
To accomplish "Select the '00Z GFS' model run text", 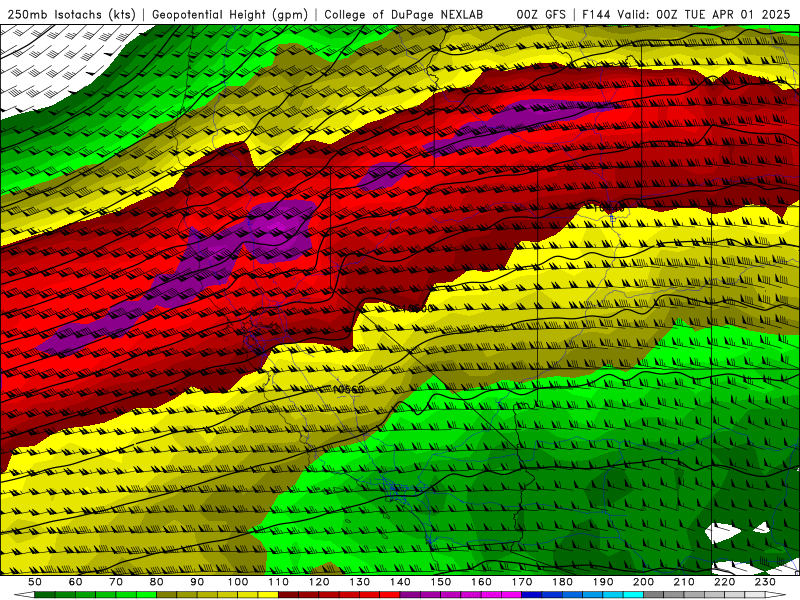I will (541, 15).
